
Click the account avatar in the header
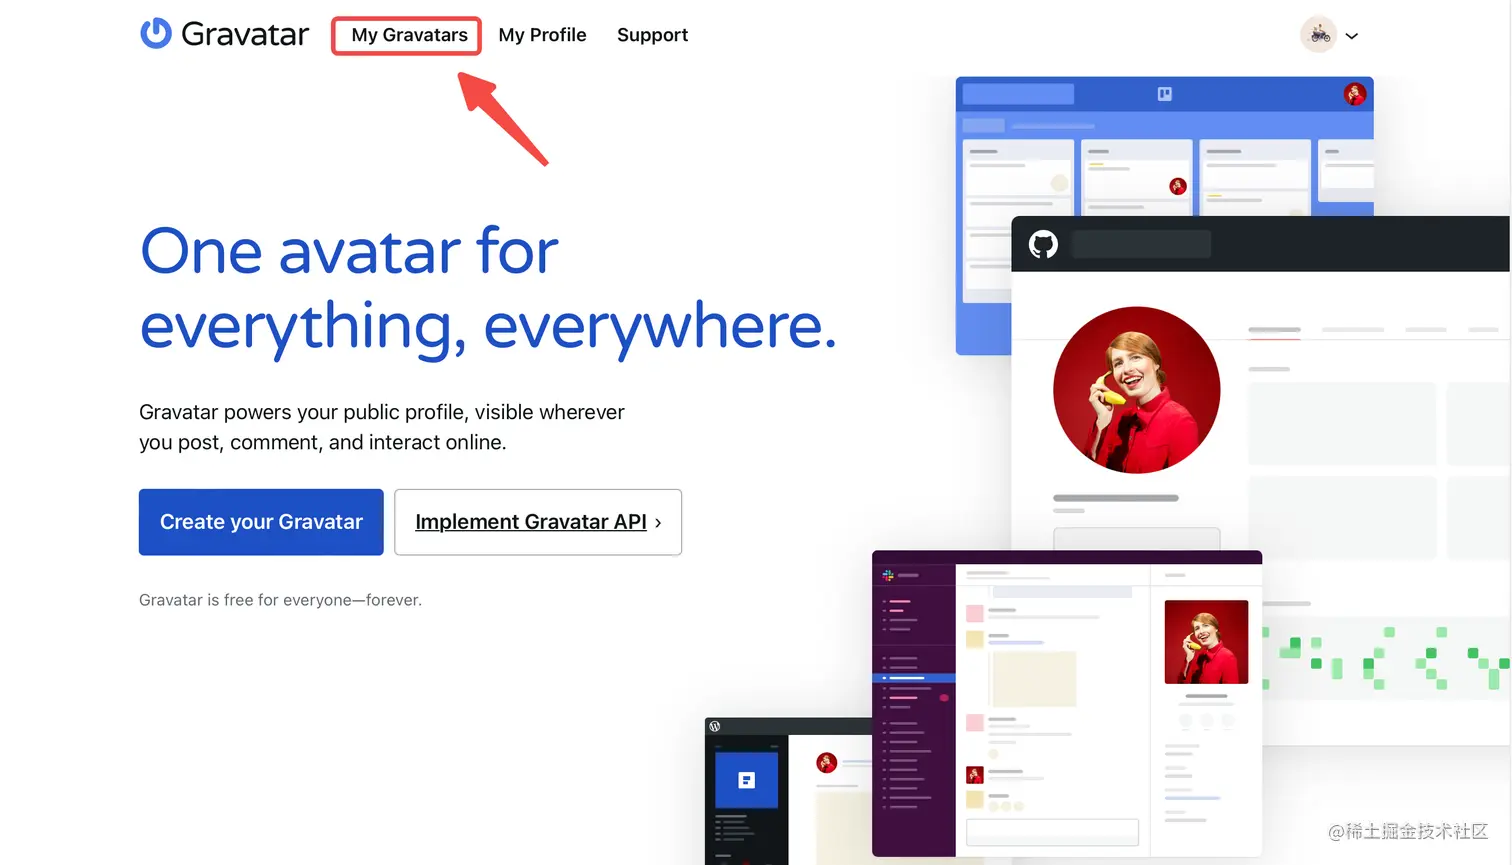tap(1318, 35)
